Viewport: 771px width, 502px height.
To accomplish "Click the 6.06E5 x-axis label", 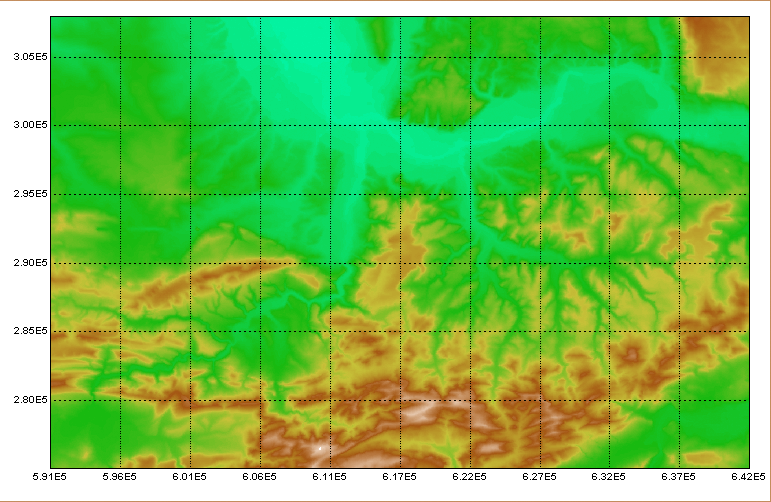I will tap(259, 476).
